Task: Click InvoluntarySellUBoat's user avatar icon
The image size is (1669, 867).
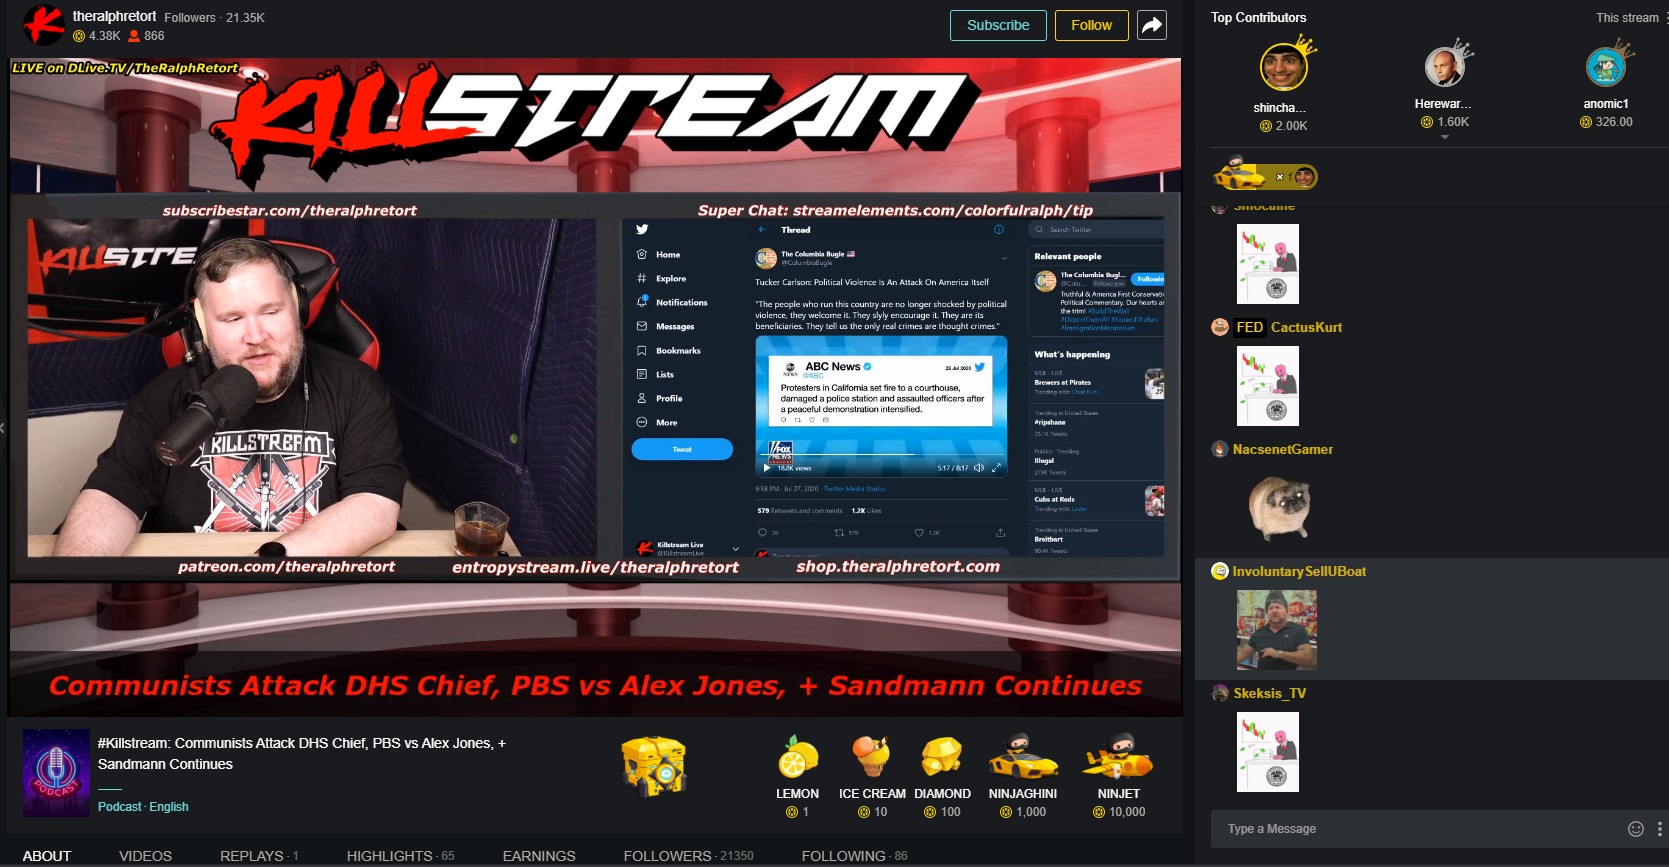Action: point(1220,571)
